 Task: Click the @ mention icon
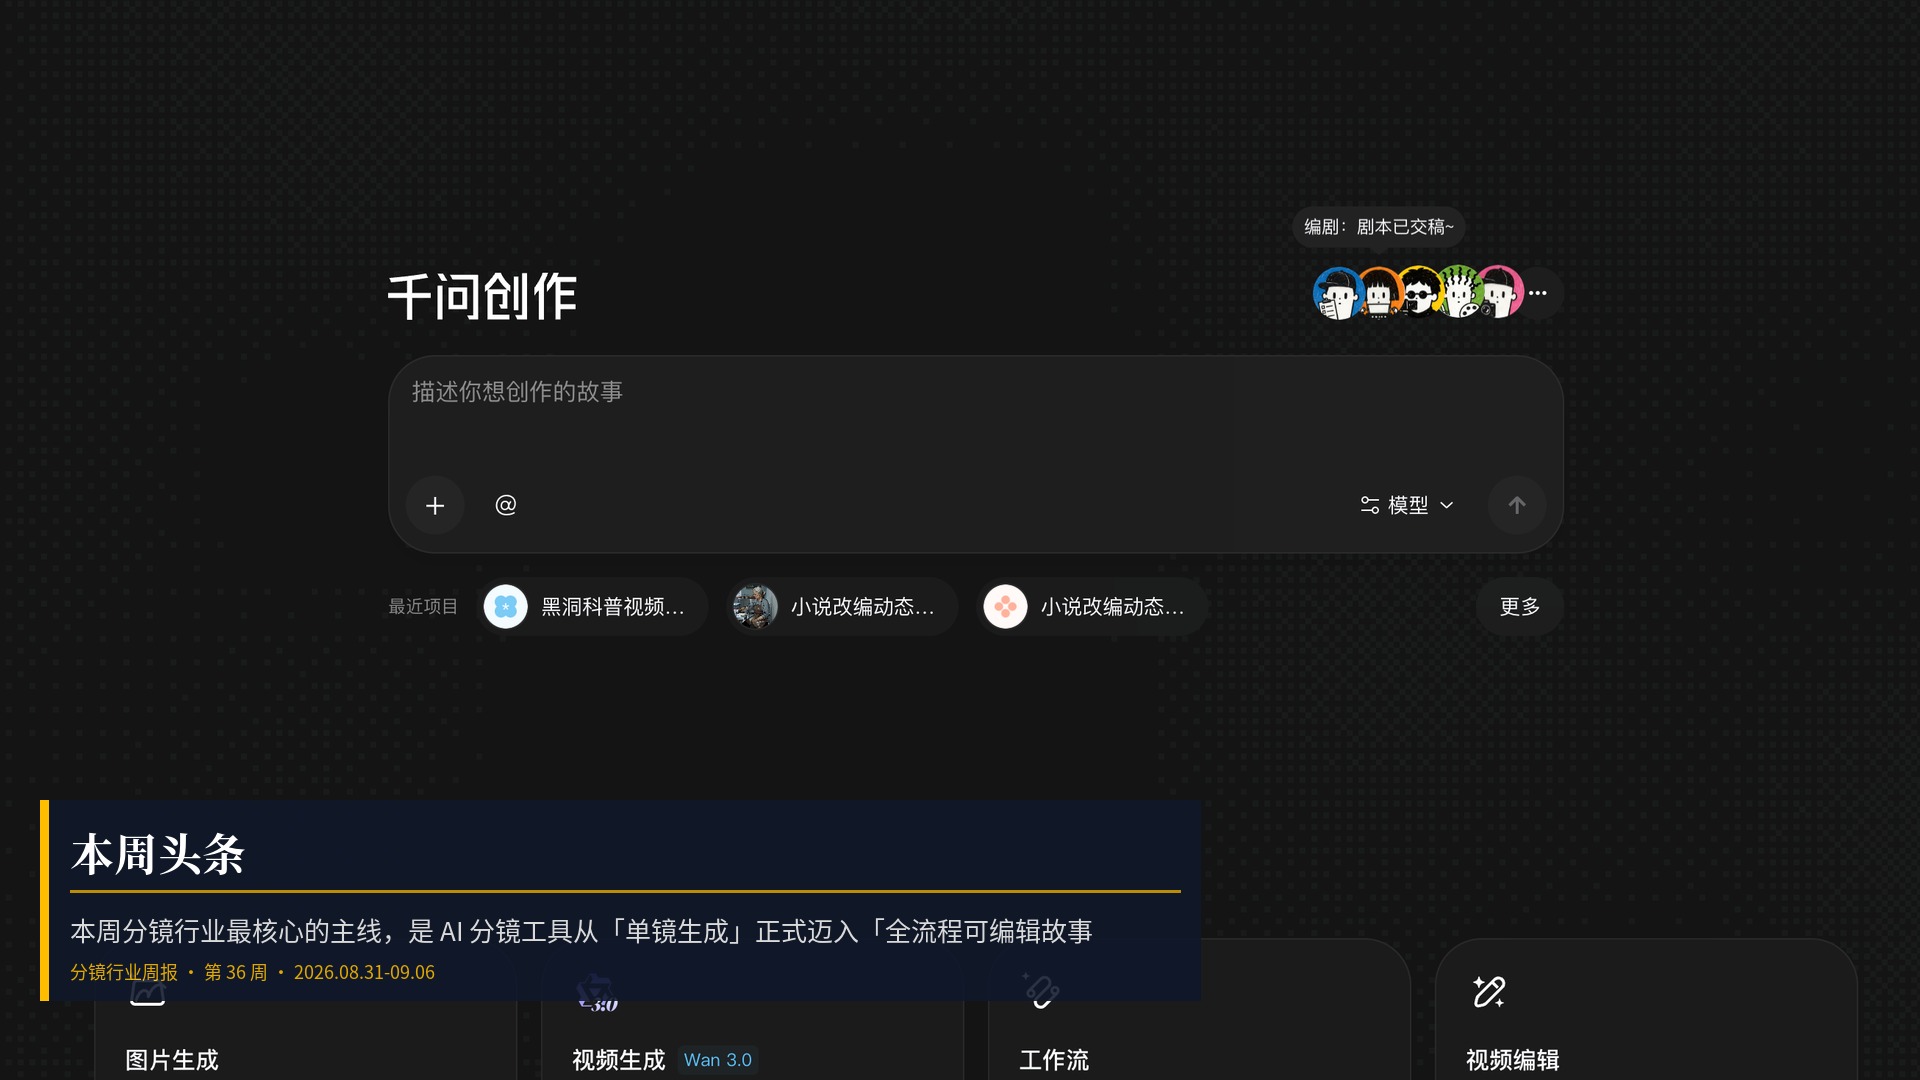pyautogui.click(x=506, y=505)
